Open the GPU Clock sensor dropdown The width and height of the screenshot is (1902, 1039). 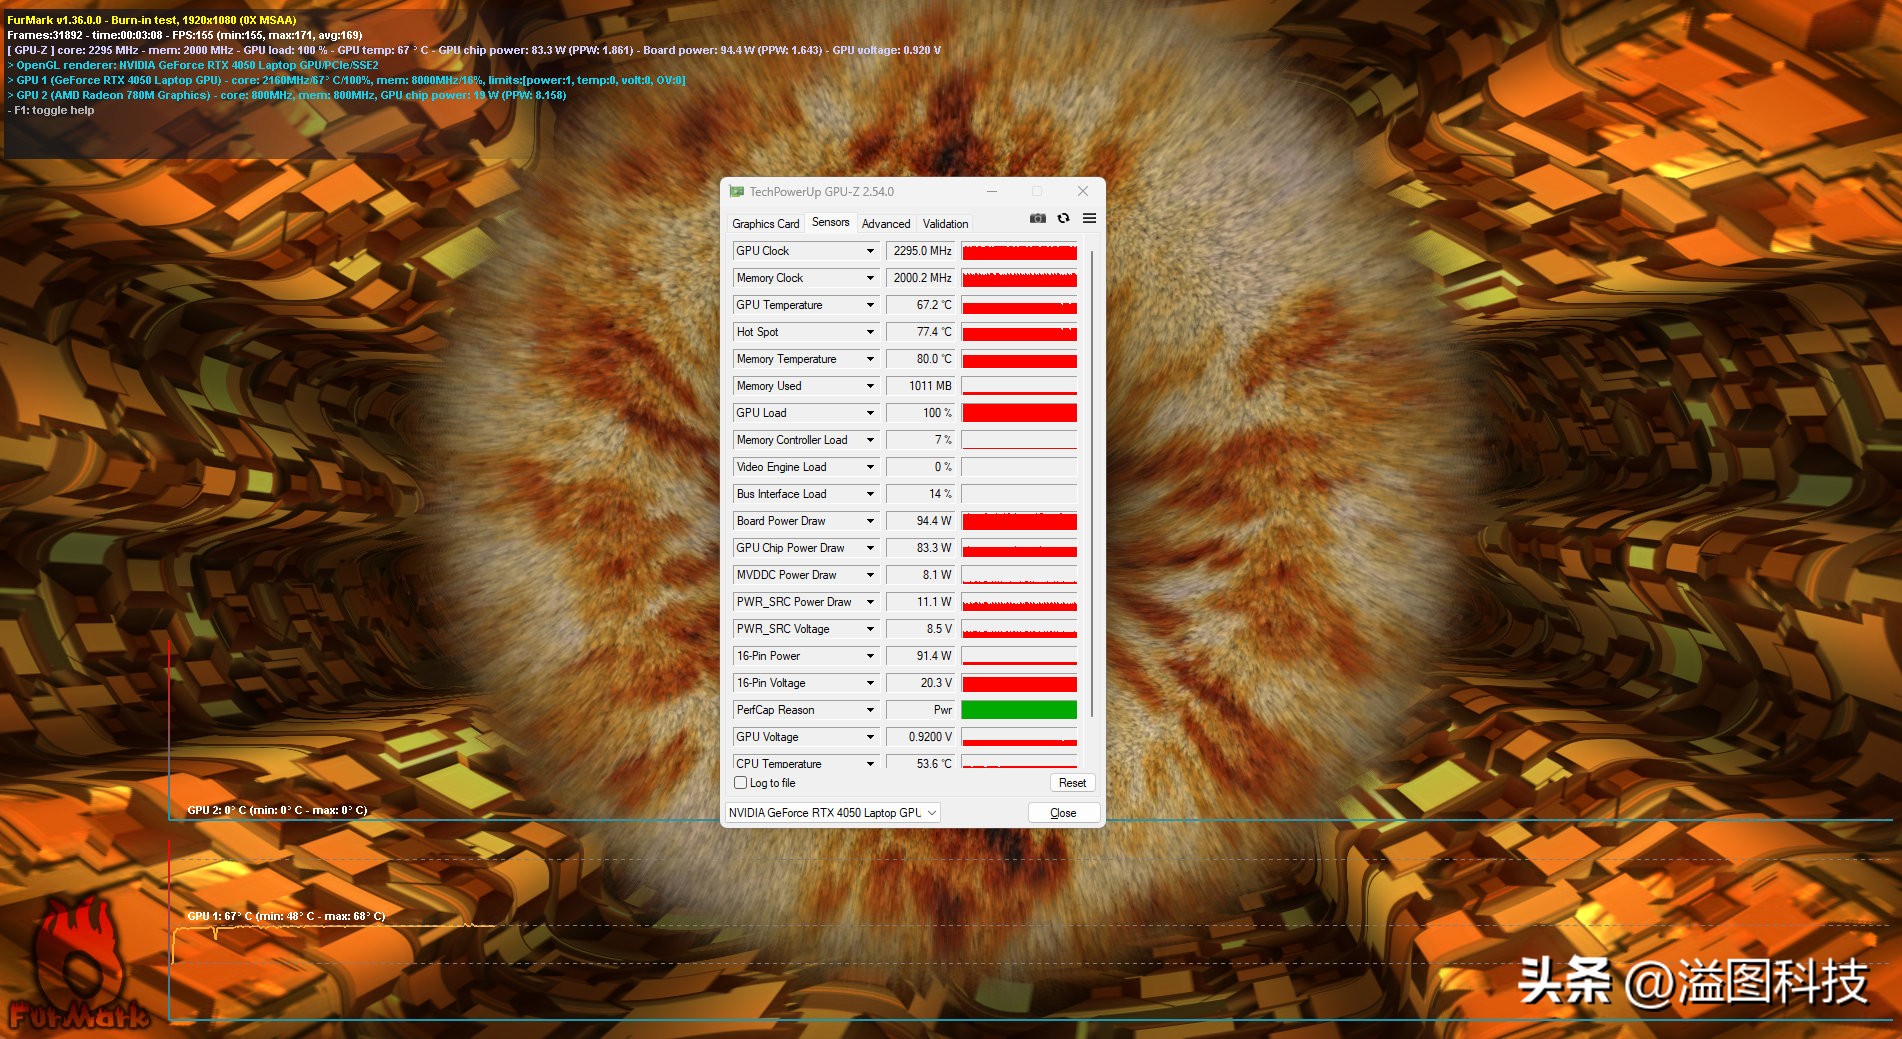tap(870, 251)
